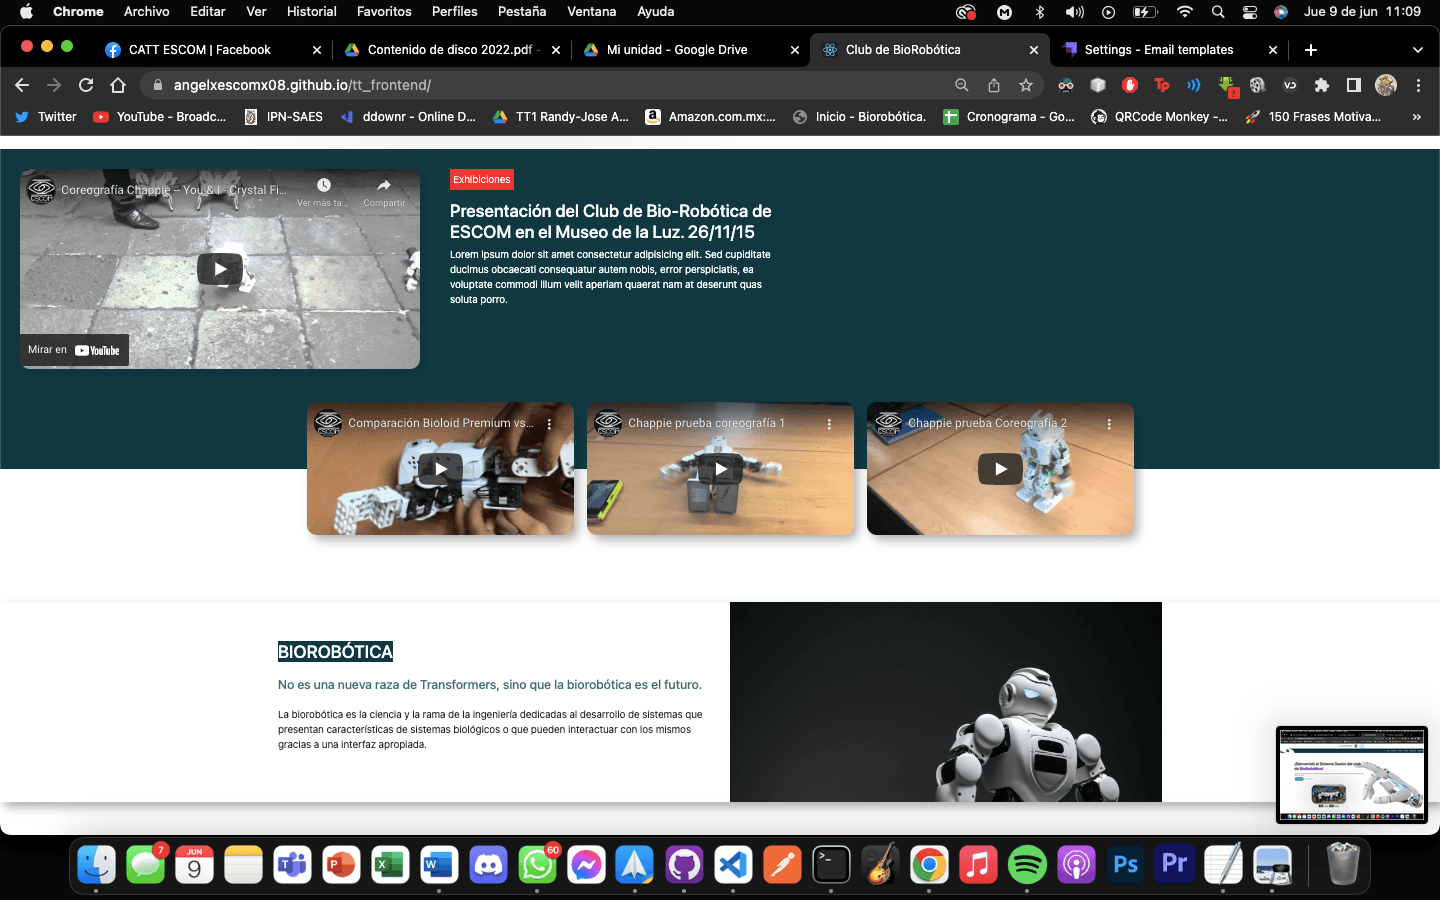Open options for Chappie prueba Coreografía 2
Image resolution: width=1440 pixels, height=900 pixels.
pos(1109,424)
